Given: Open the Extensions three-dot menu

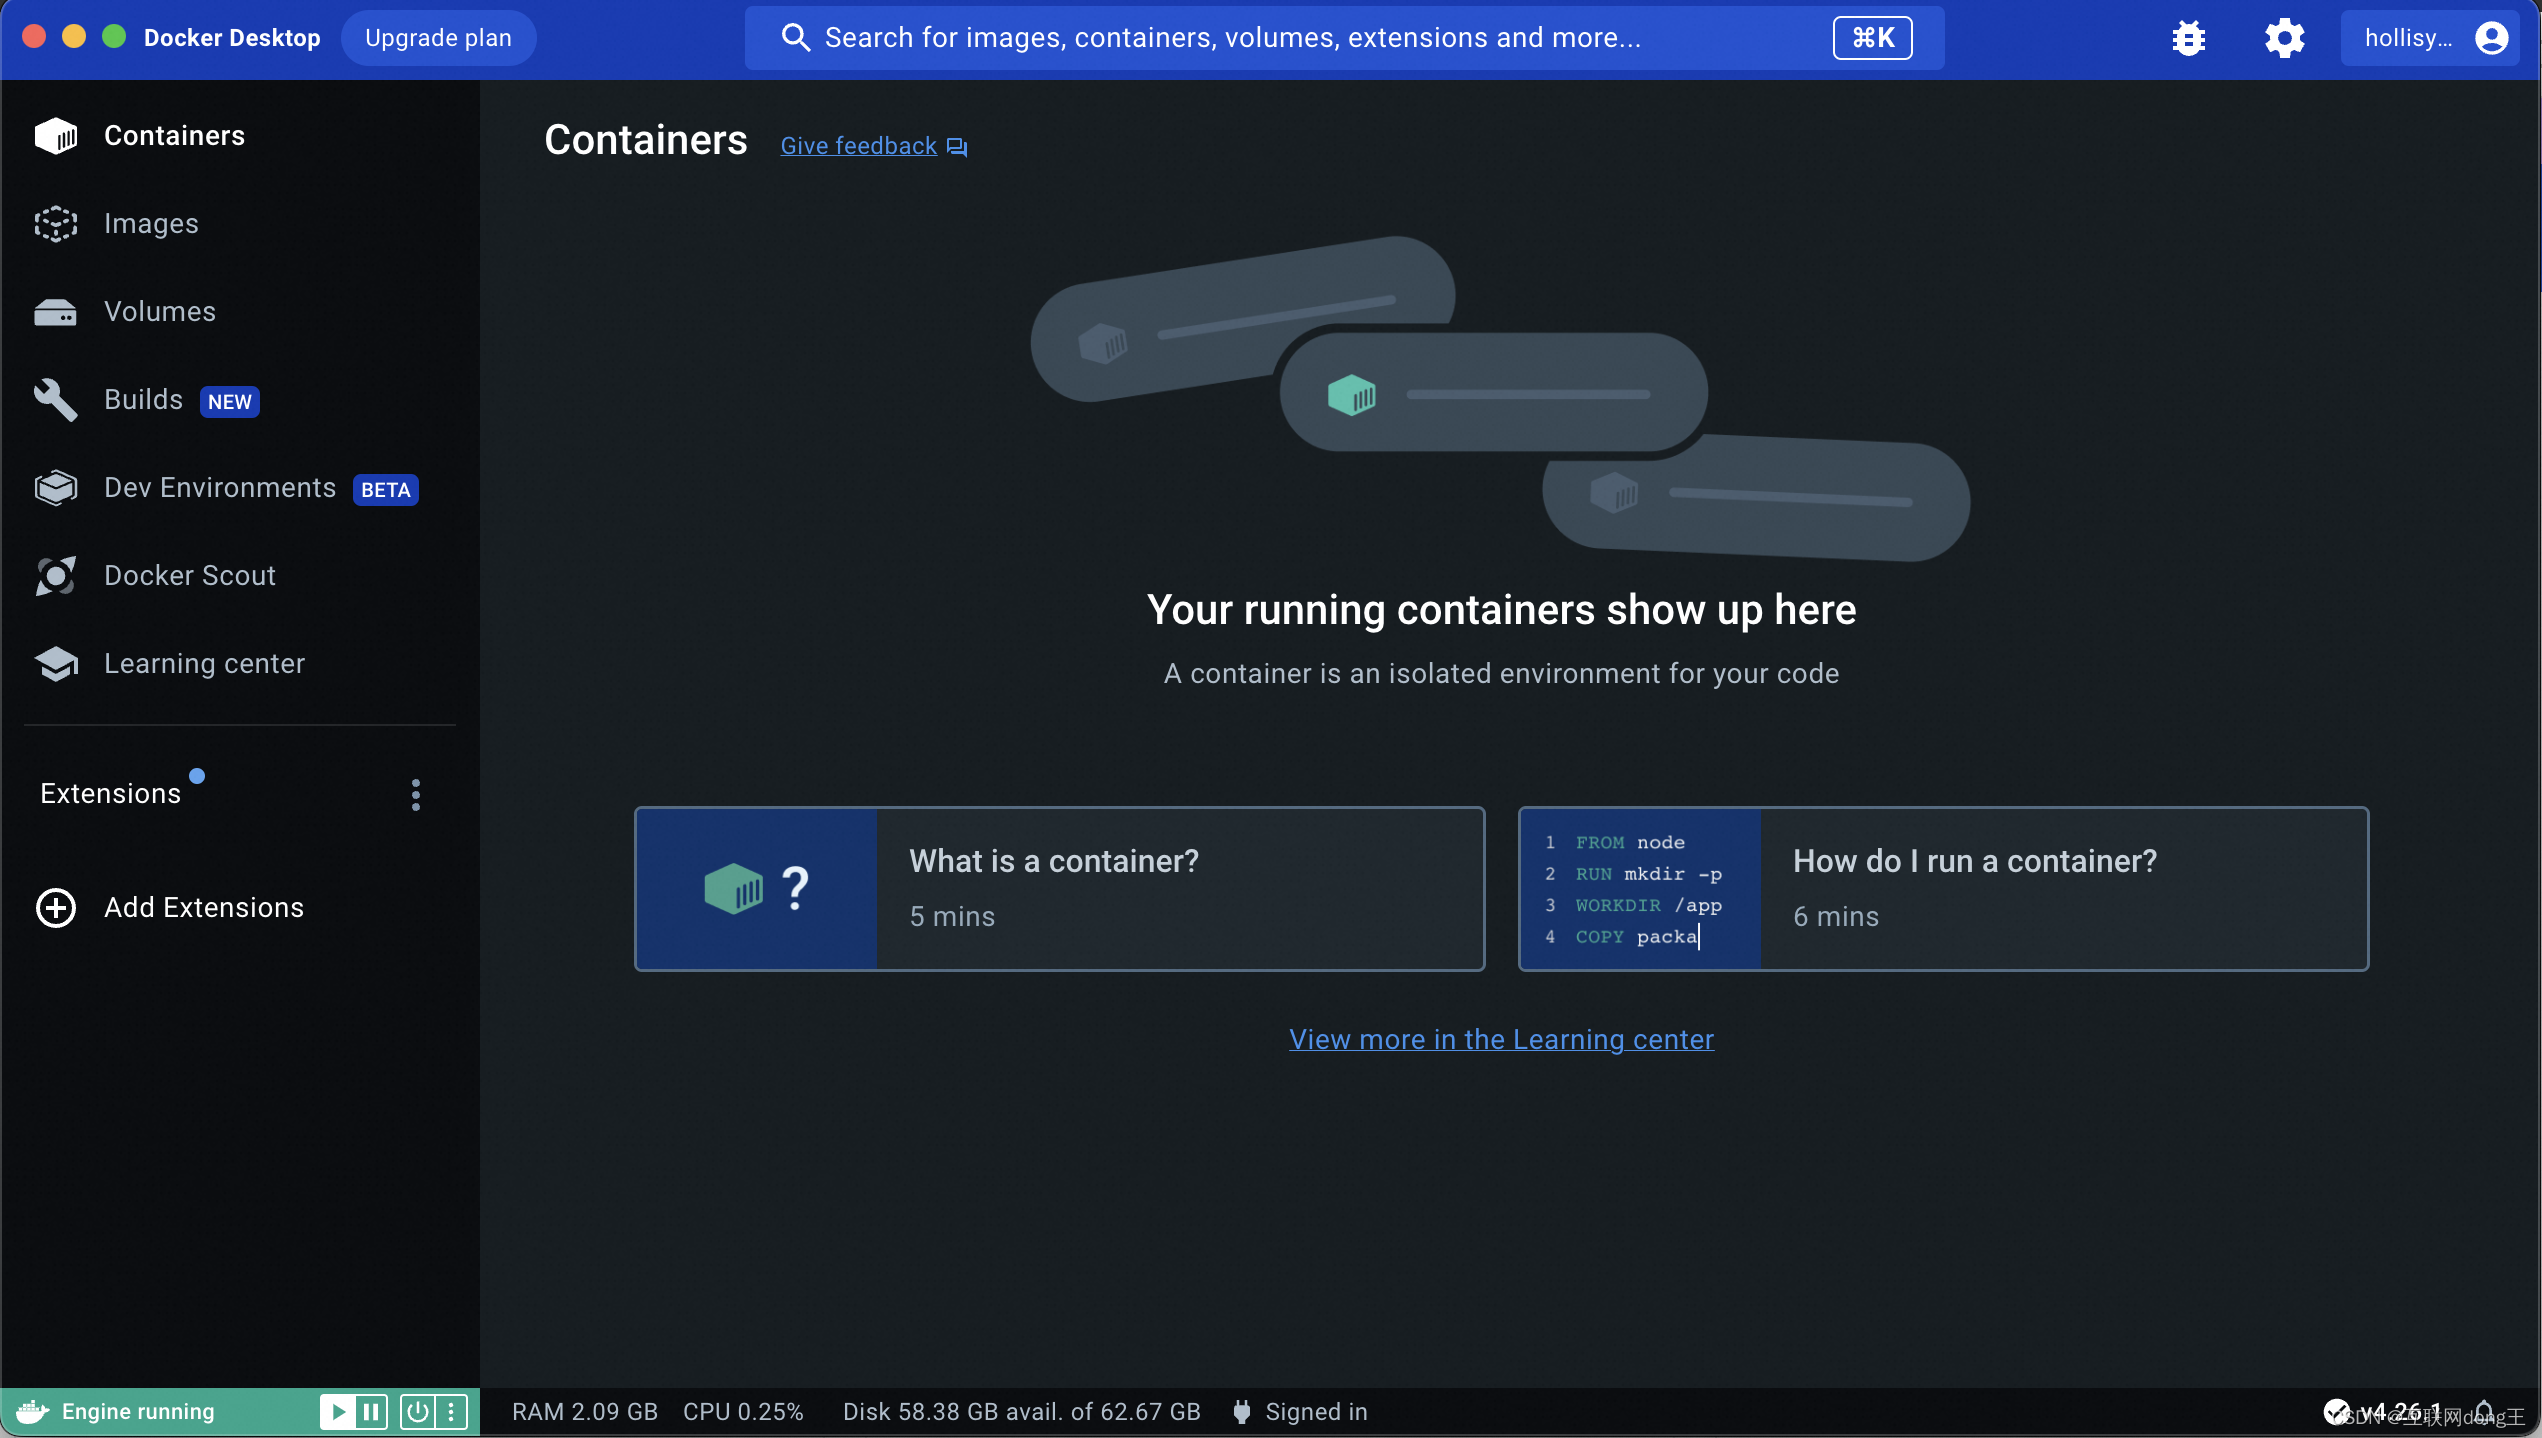Looking at the screenshot, I should pos(416,795).
